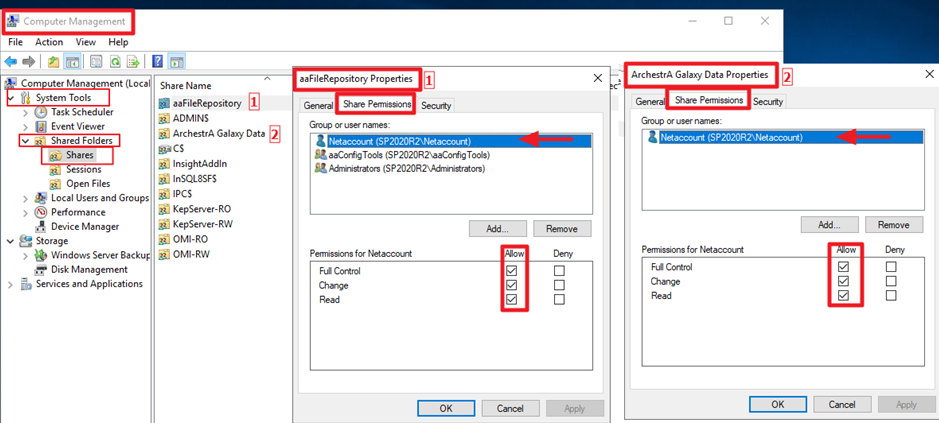Click the Disk Management drive icon
Screen dimensions: 939x423
41,270
